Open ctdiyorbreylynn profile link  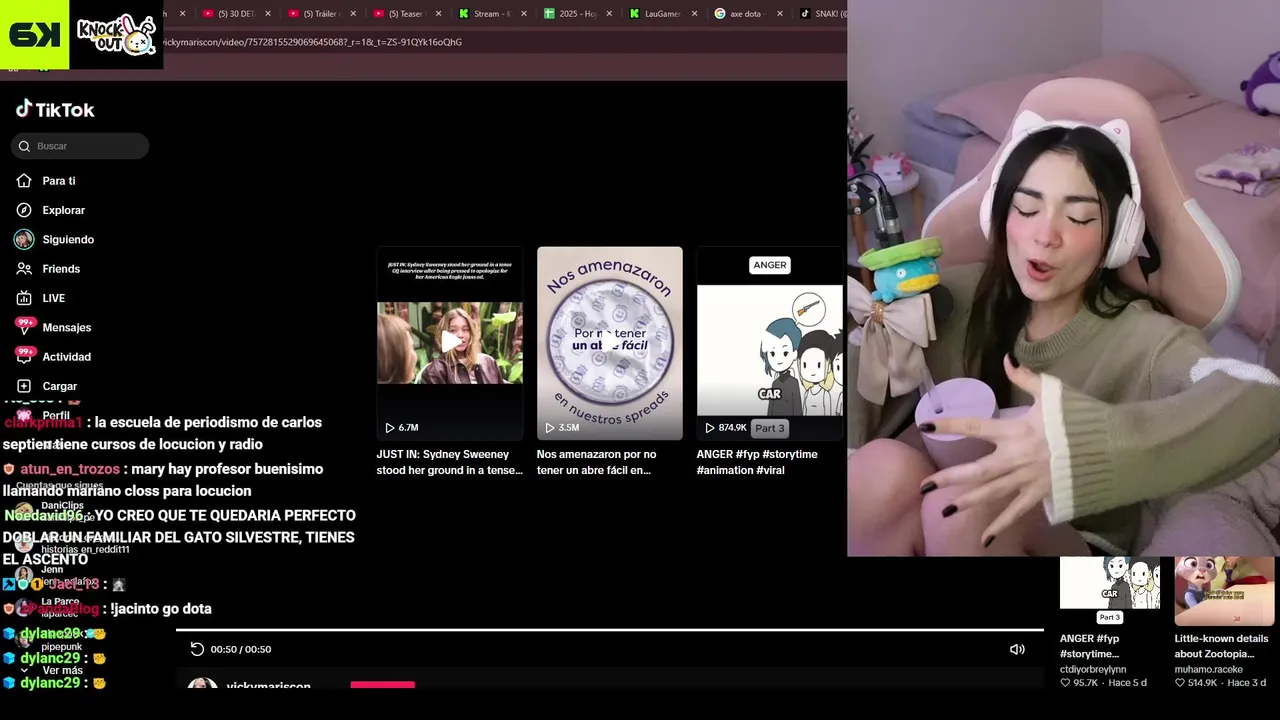pos(1093,669)
